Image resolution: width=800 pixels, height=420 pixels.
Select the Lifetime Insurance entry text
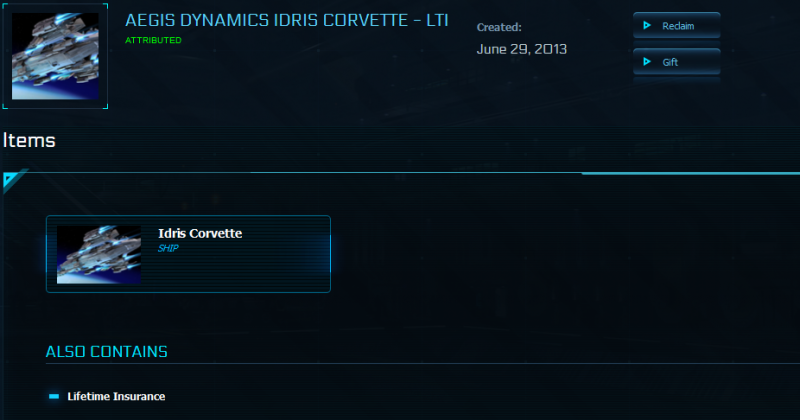click(116, 397)
